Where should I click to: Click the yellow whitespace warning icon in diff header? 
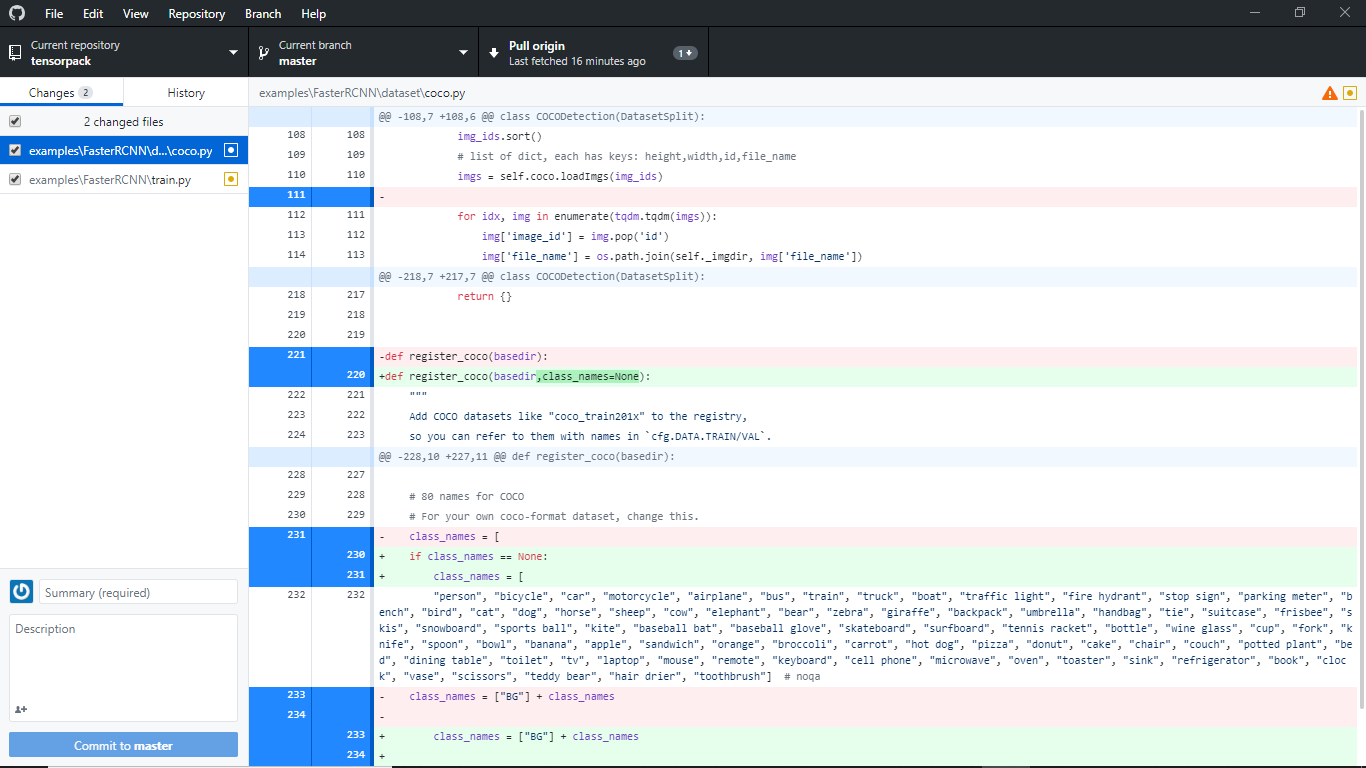tap(1350, 92)
